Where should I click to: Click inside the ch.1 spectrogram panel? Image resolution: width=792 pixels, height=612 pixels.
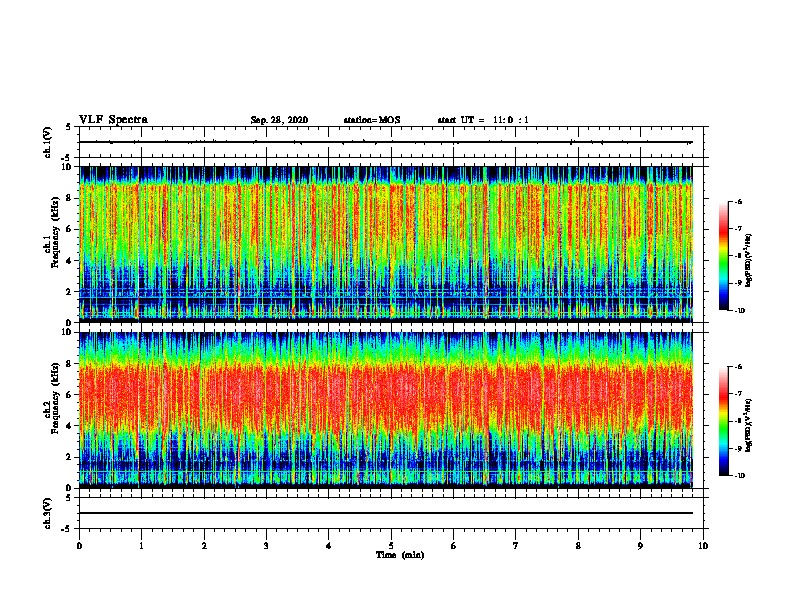coord(386,244)
